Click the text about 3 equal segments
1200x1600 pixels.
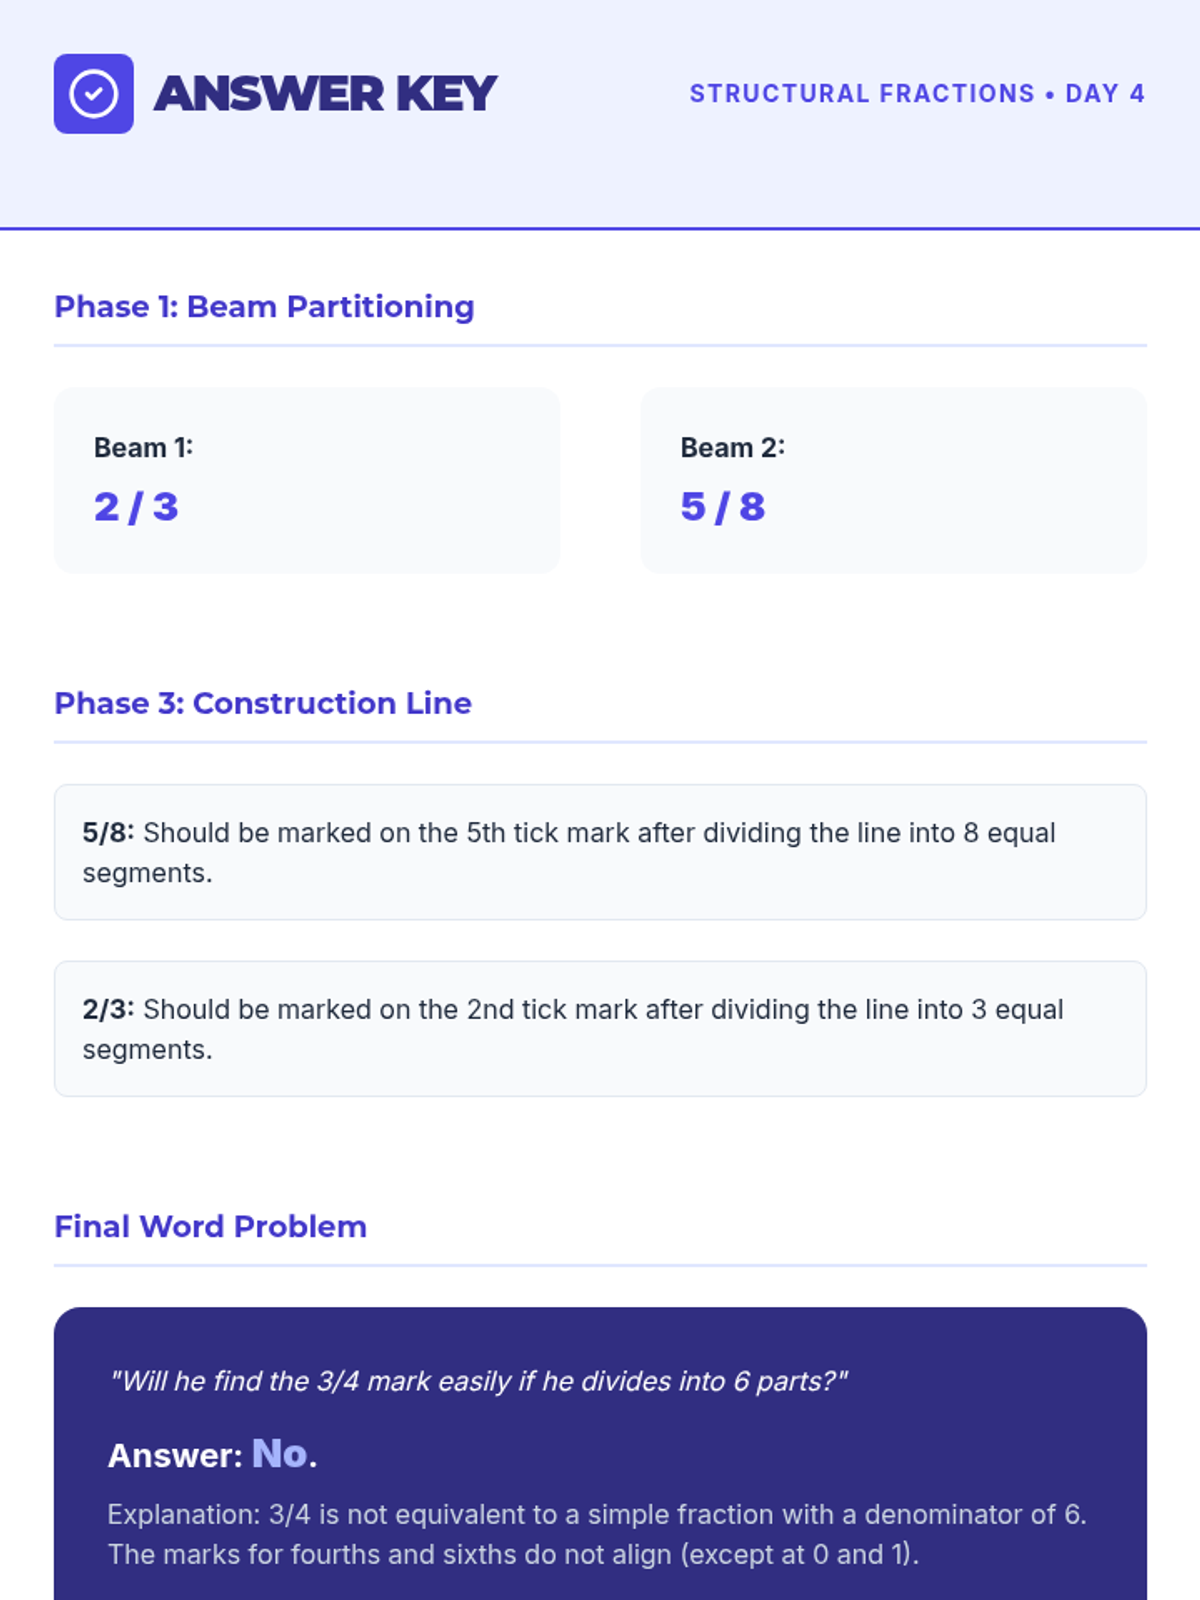pyautogui.click(x=603, y=1010)
